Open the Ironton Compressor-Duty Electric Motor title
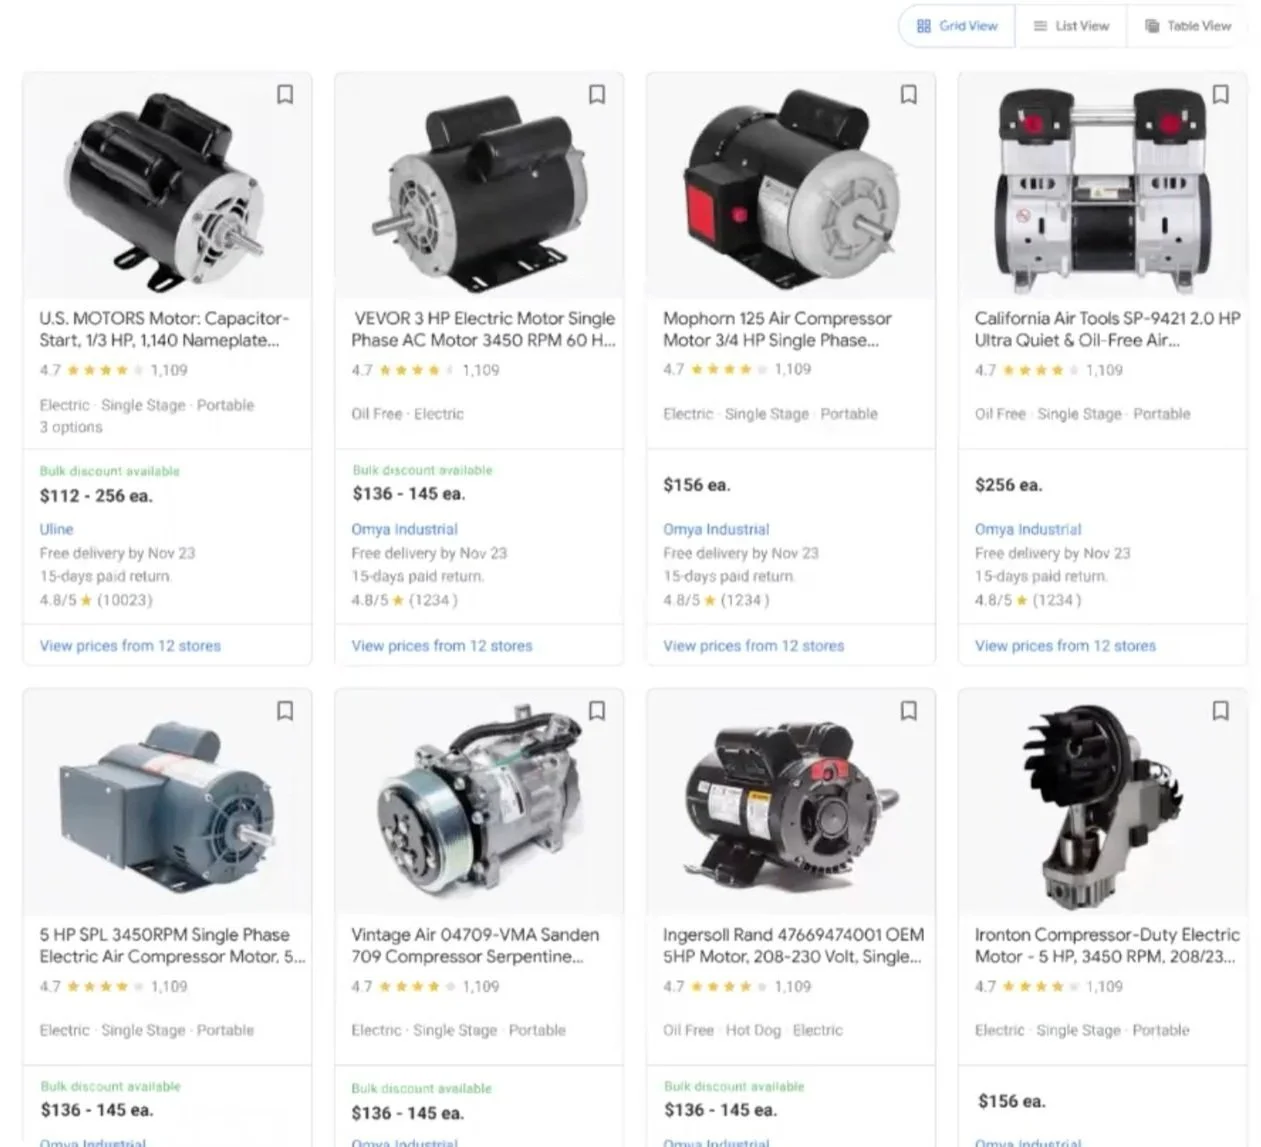 pos(1107,945)
